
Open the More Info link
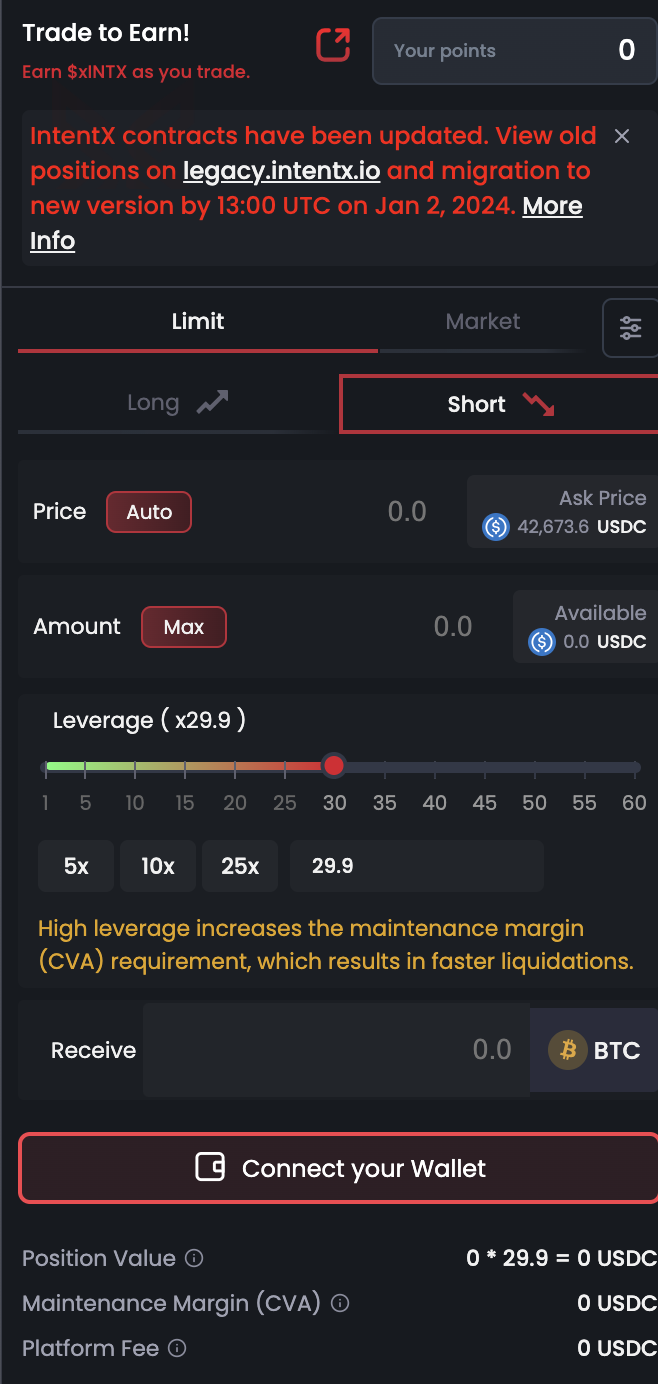point(551,206)
